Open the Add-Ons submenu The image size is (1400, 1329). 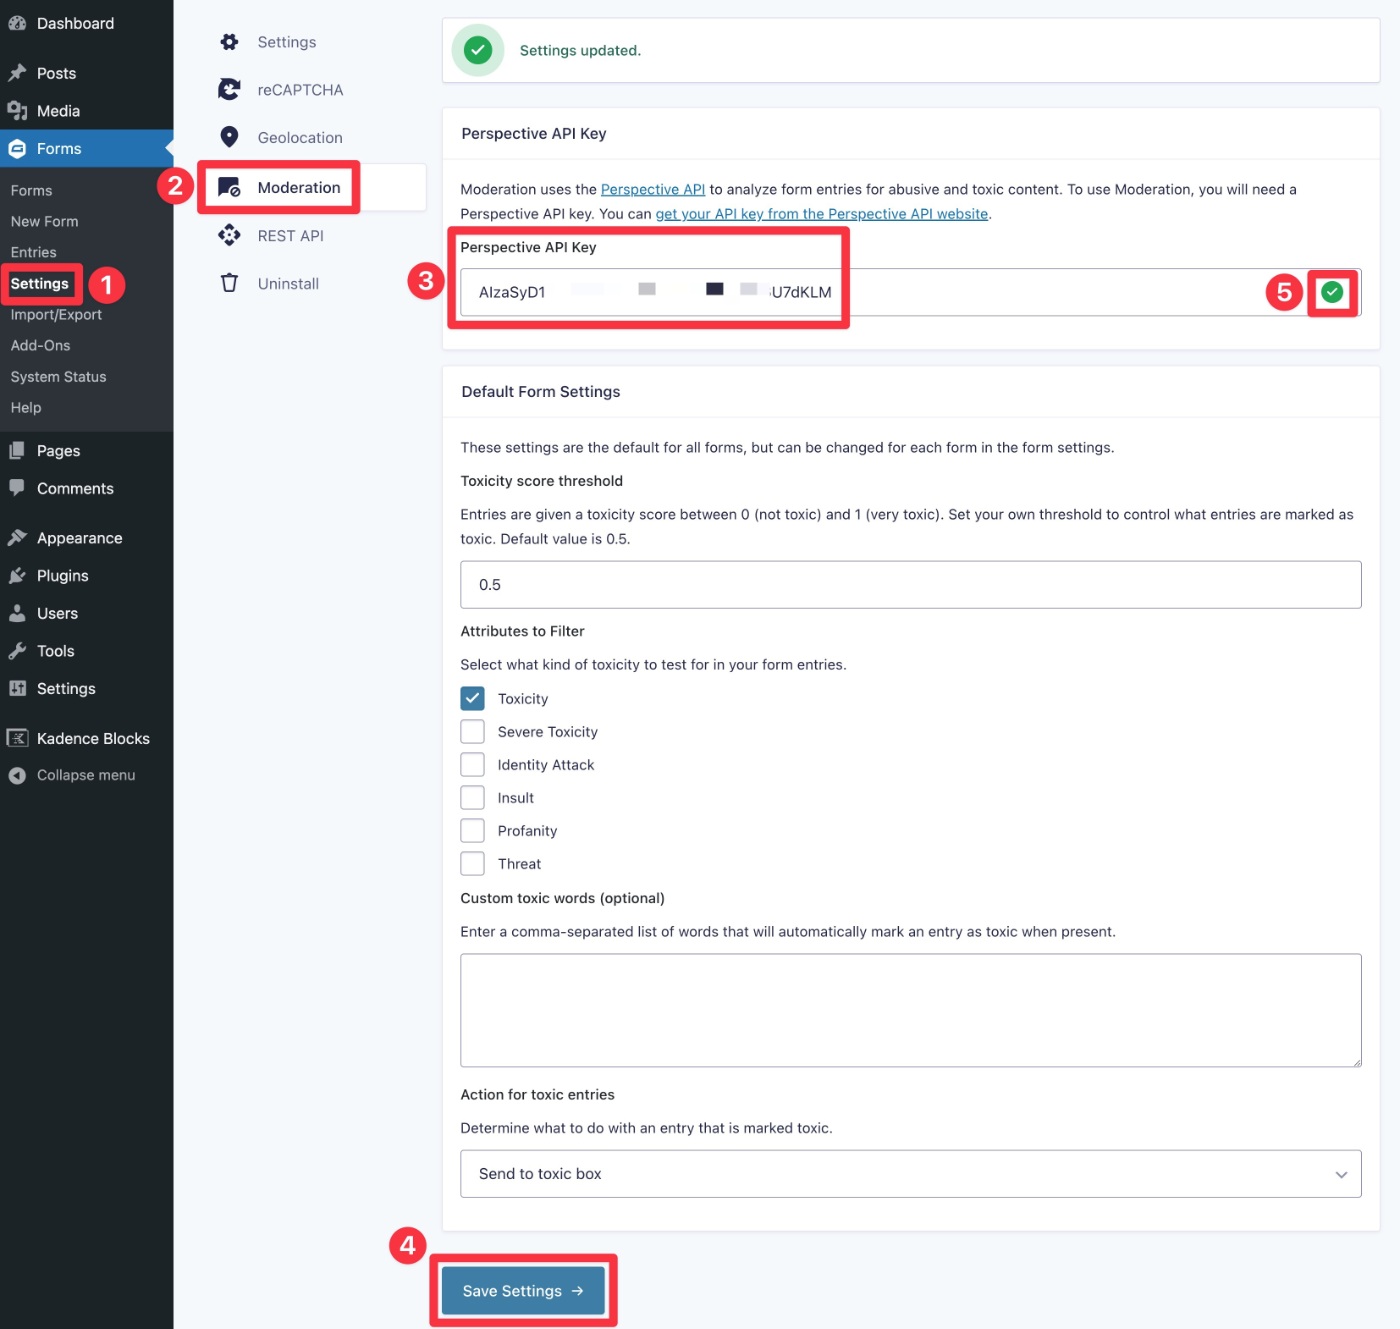tap(40, 345)
